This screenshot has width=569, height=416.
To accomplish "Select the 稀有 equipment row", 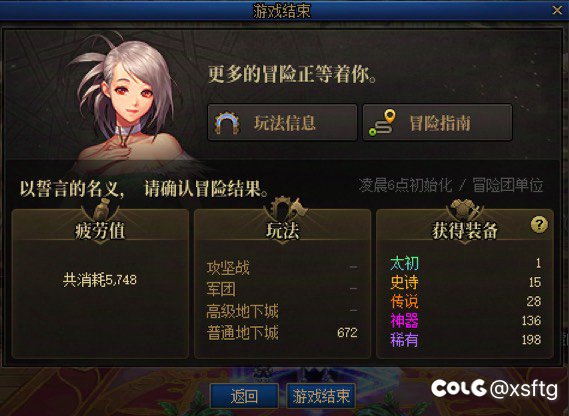I will tap(466, 340).
